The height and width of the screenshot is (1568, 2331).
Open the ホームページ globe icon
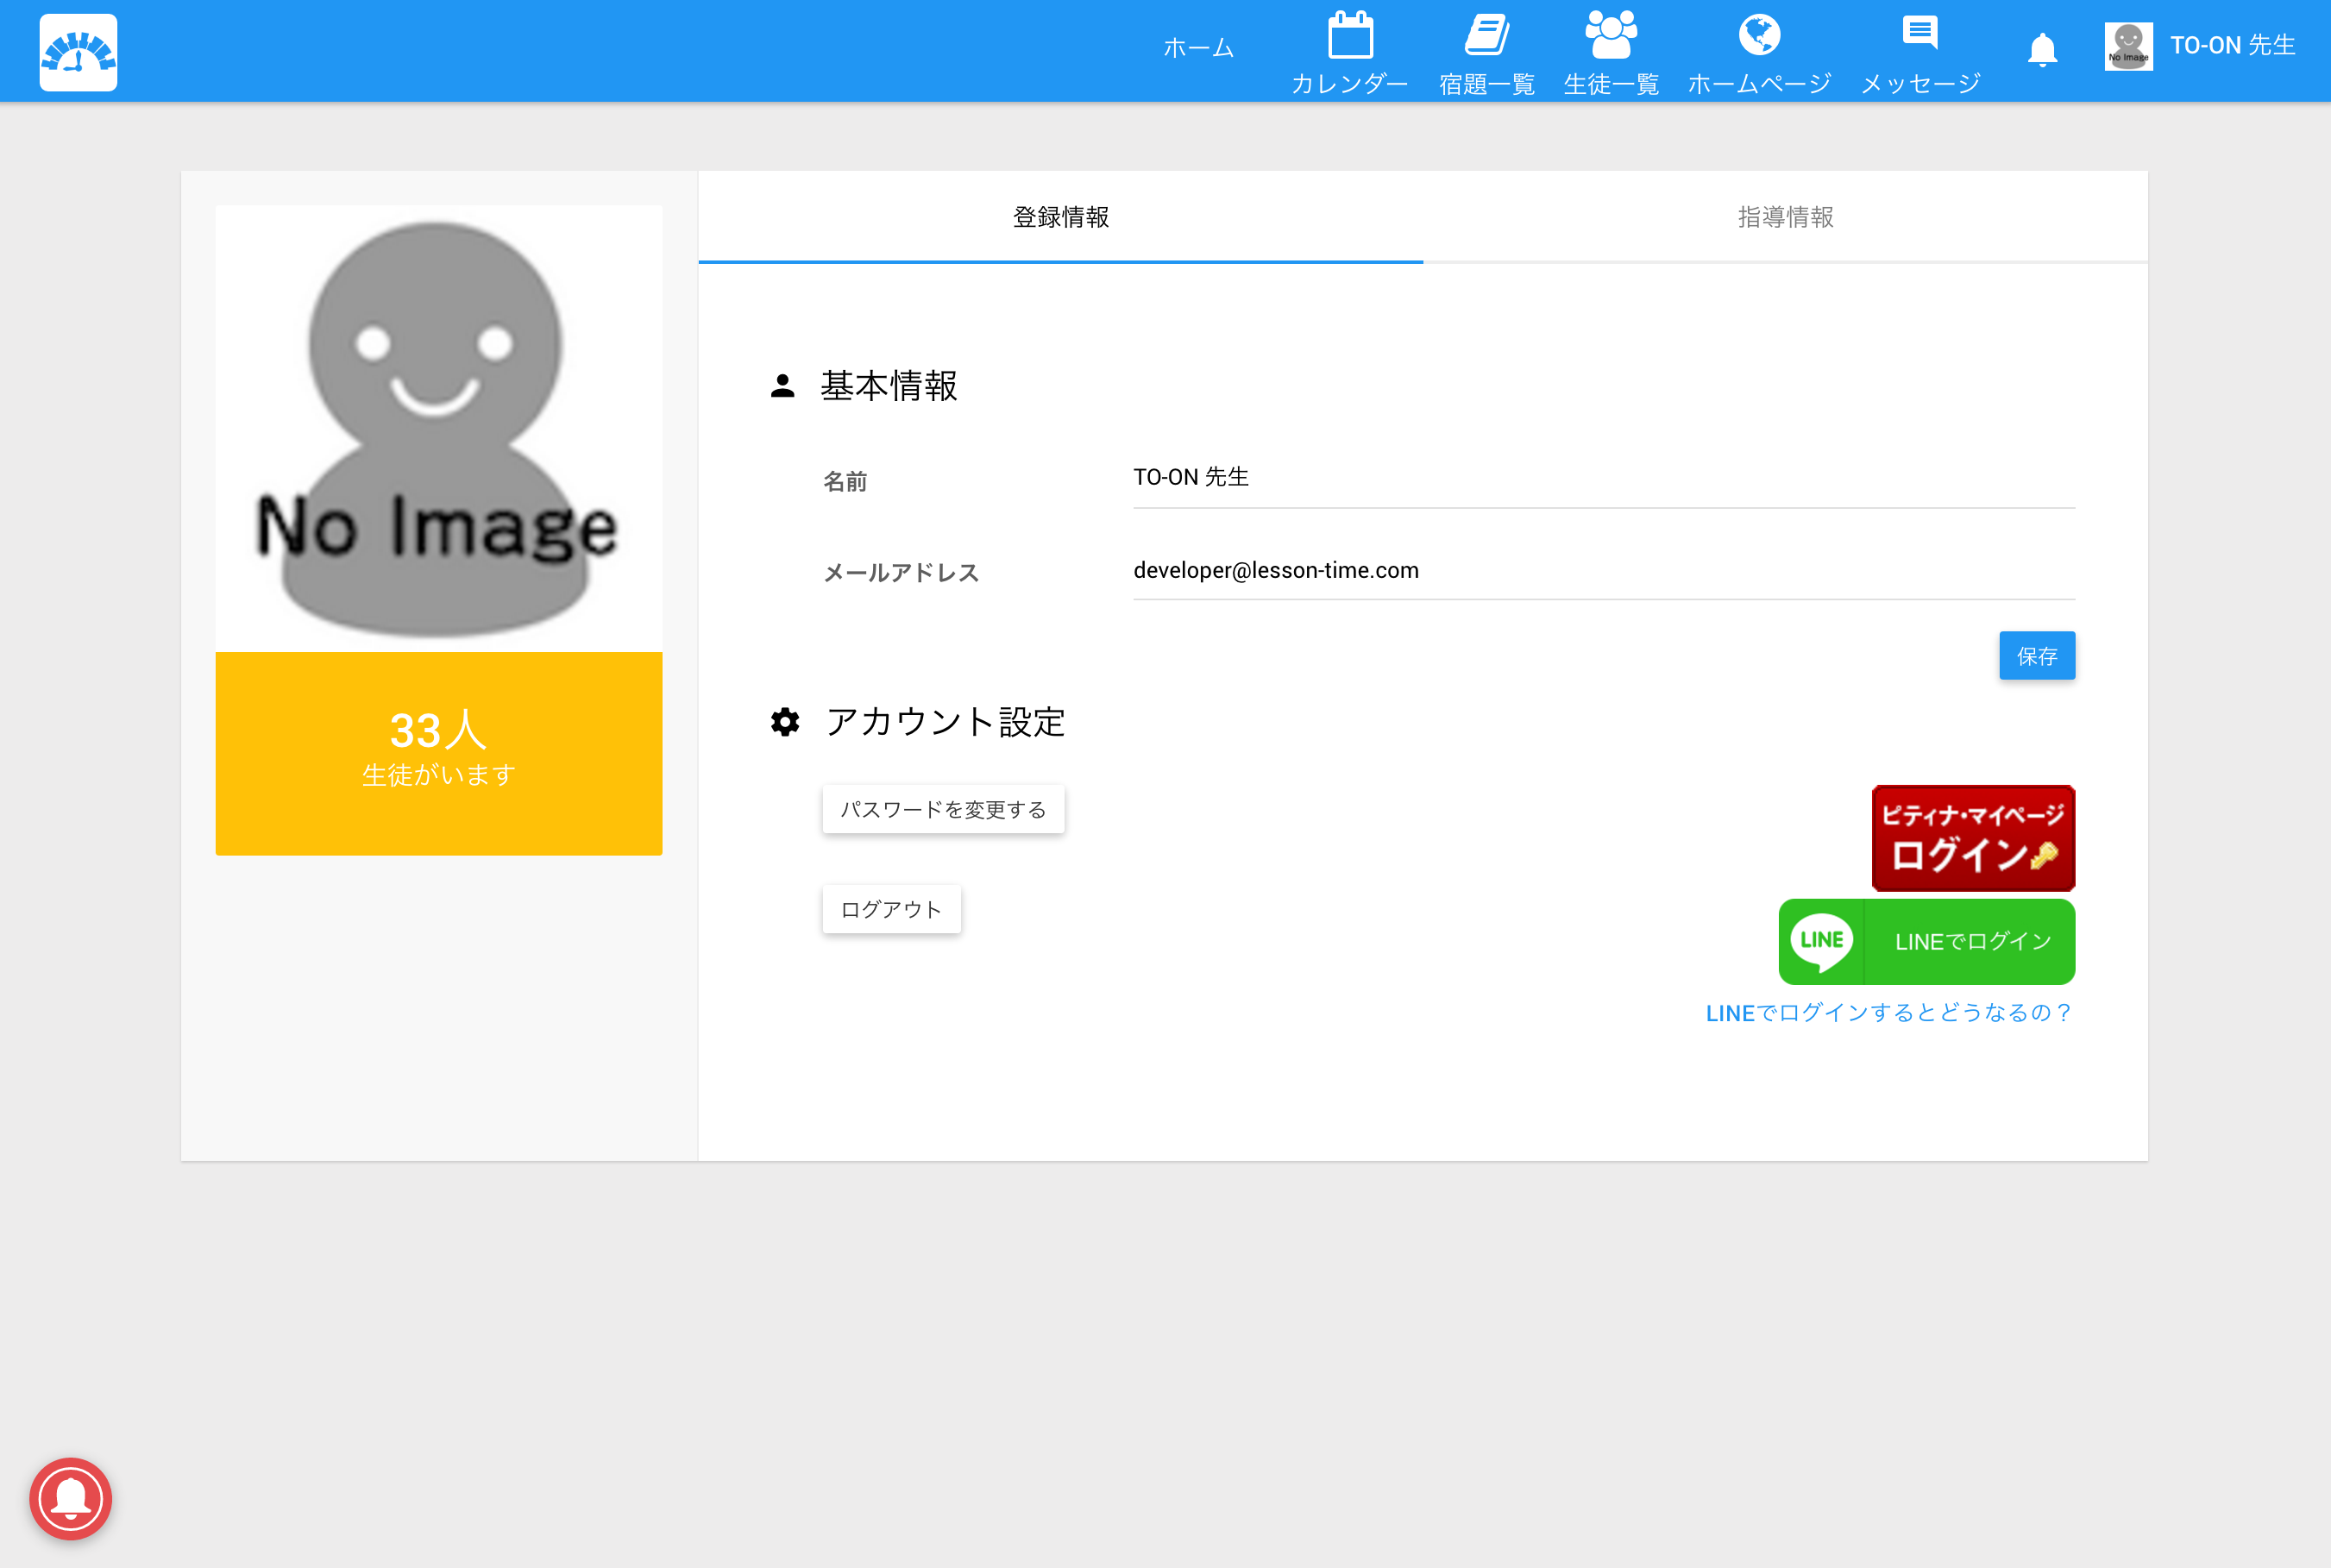pos(1758,36)
